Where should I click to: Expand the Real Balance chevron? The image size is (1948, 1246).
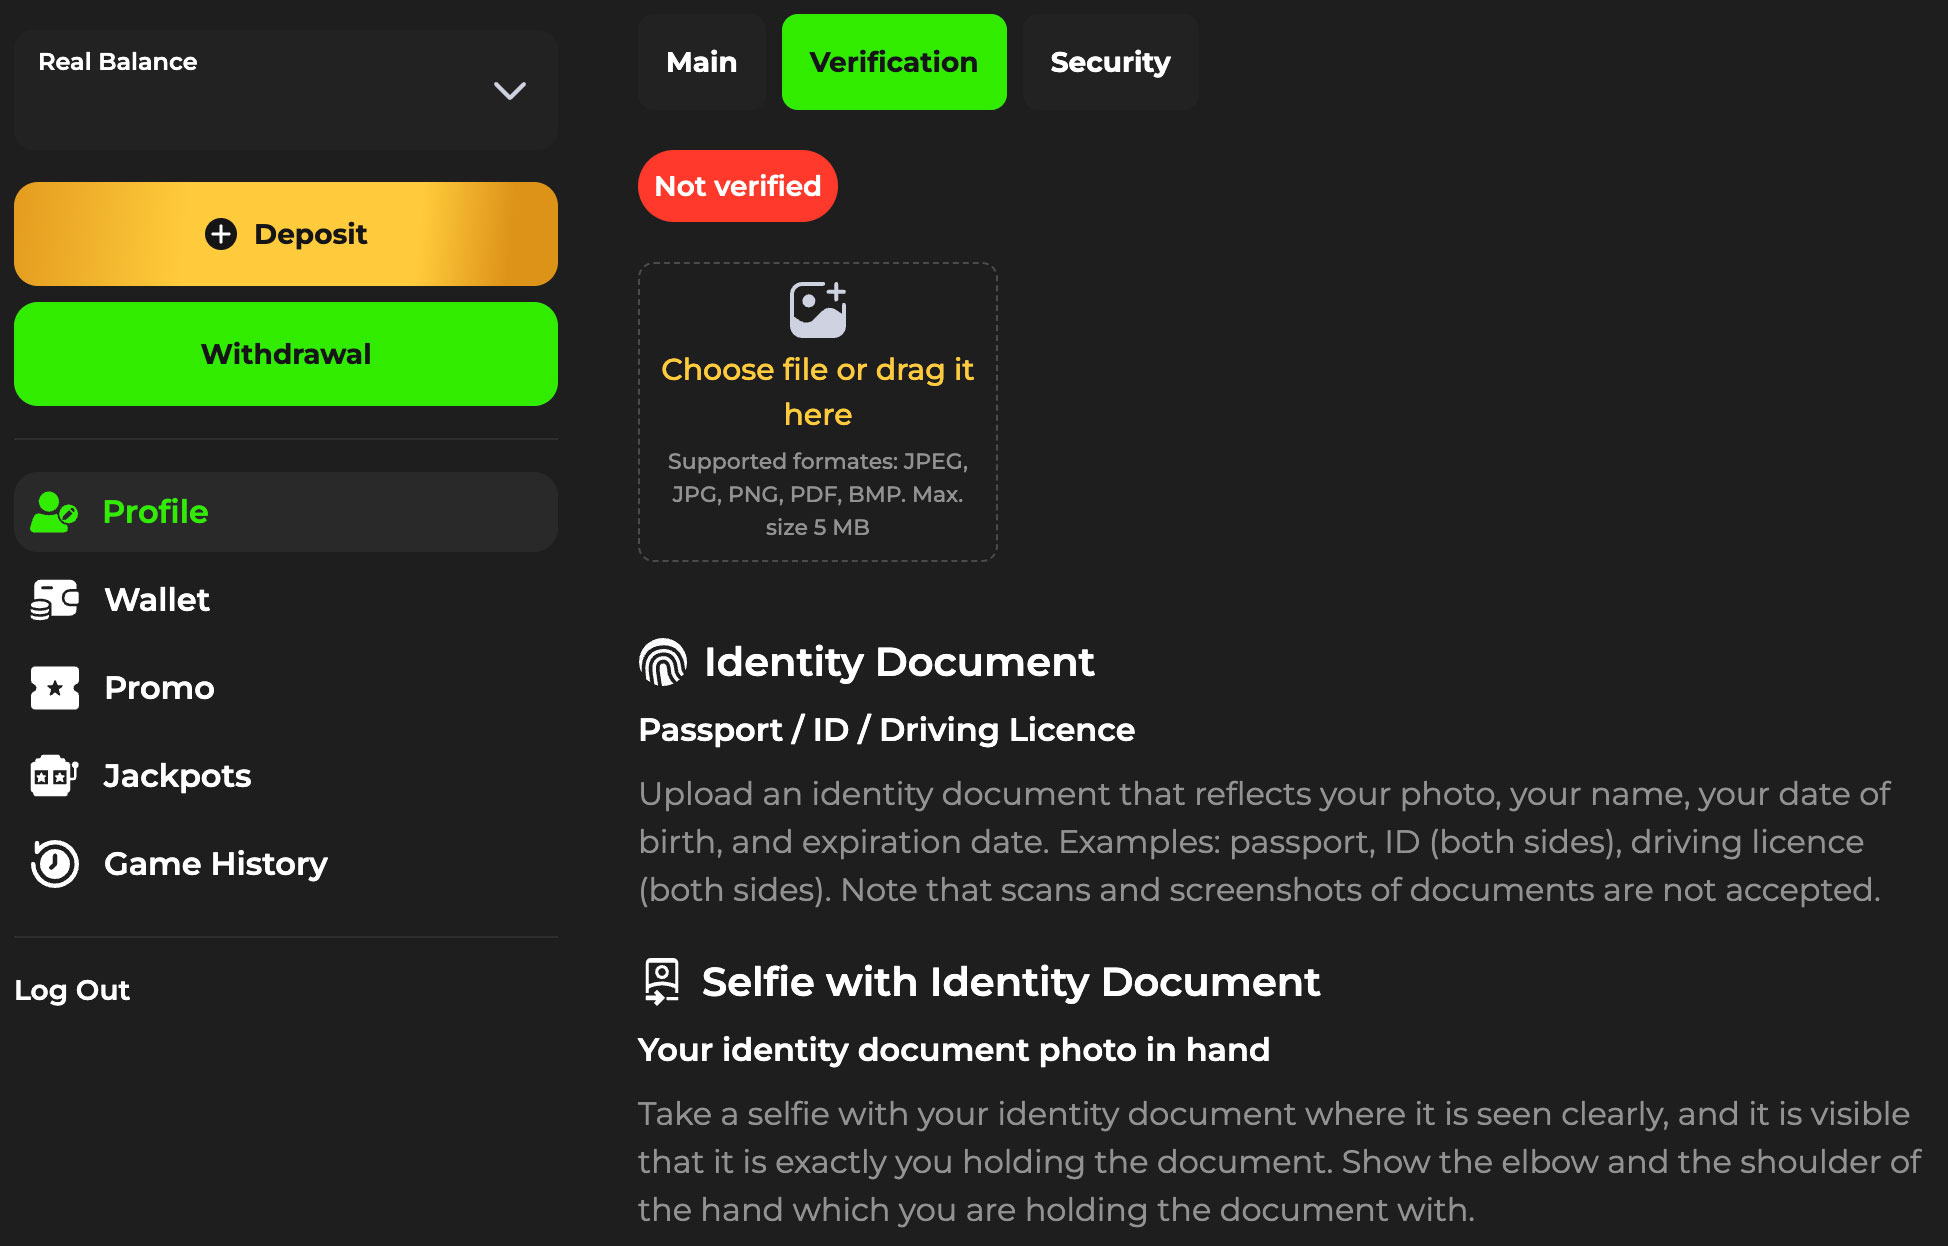pos(510,91)
